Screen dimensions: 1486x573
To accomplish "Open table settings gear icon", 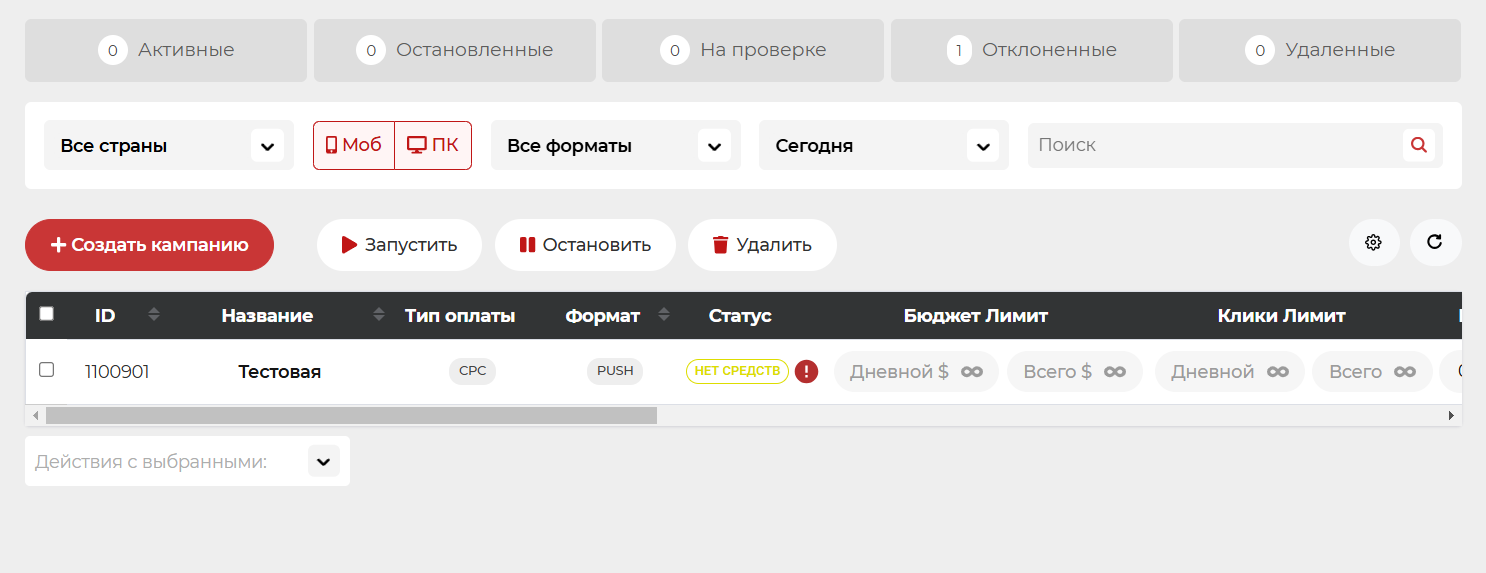I will click(x=1373, y=243).
